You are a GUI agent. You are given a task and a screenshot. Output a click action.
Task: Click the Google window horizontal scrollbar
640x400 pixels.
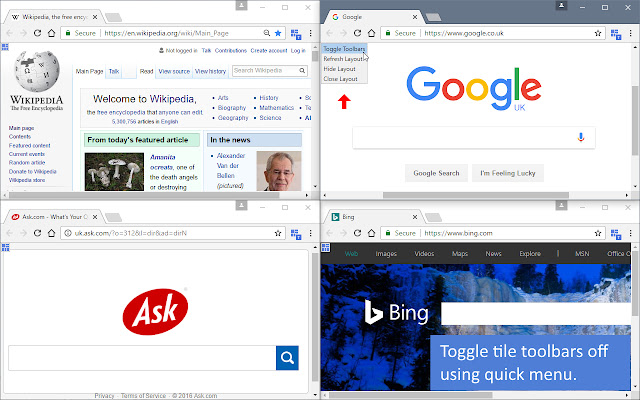click(x=476, y=195)
